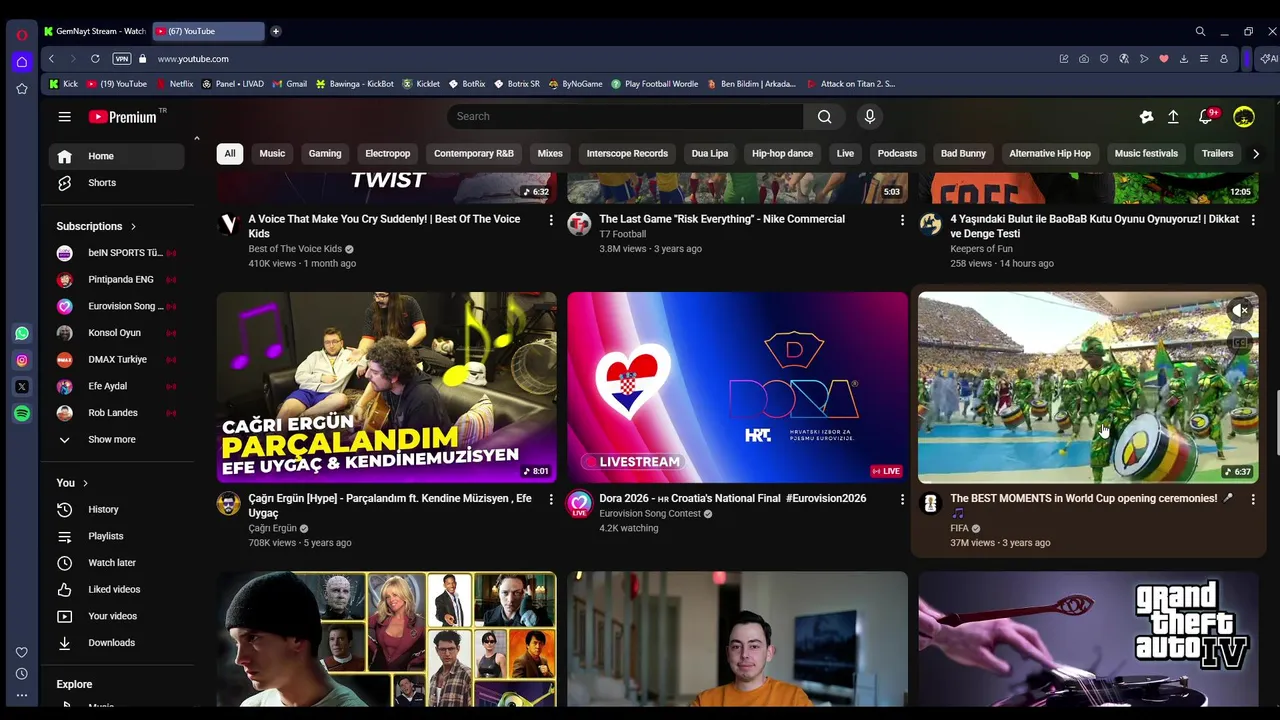Open Watch later list
1280x720 pixels.
(116, 563)
